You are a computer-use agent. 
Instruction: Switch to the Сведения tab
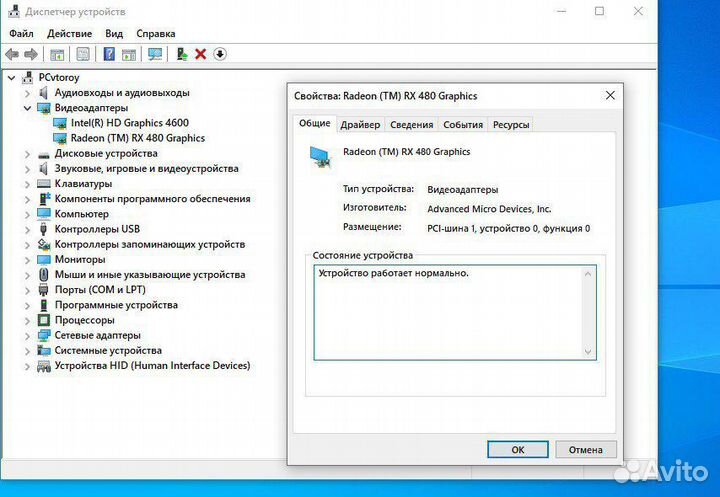pos(412,124)
